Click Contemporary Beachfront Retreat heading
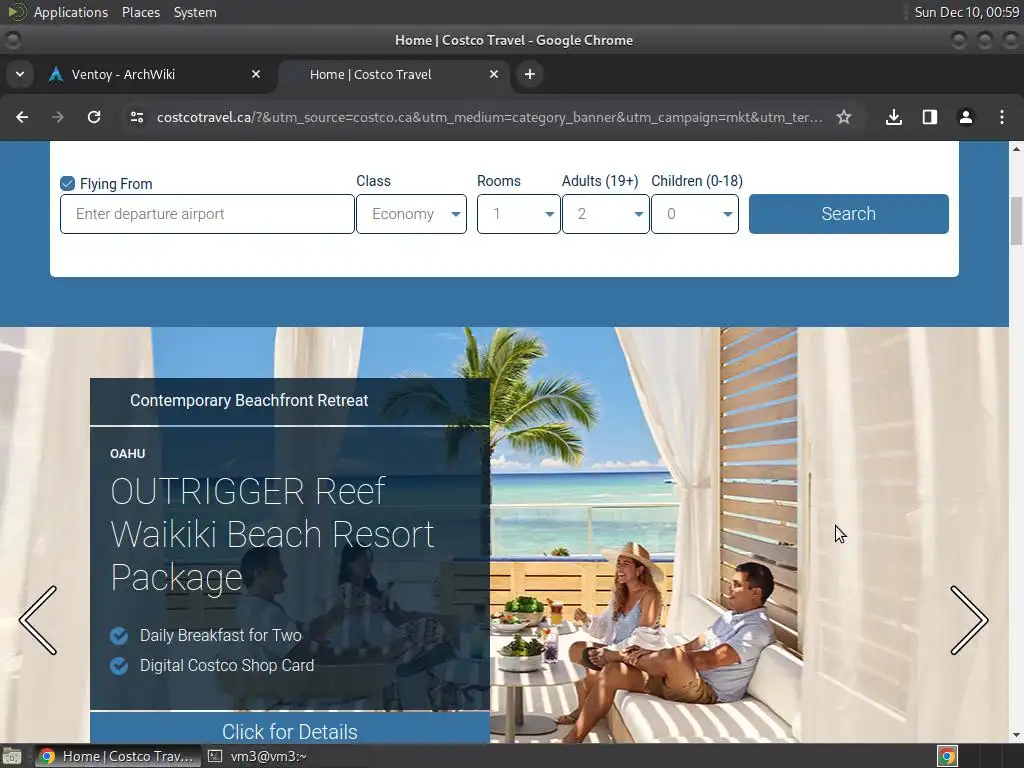 (x=249, y=400)
